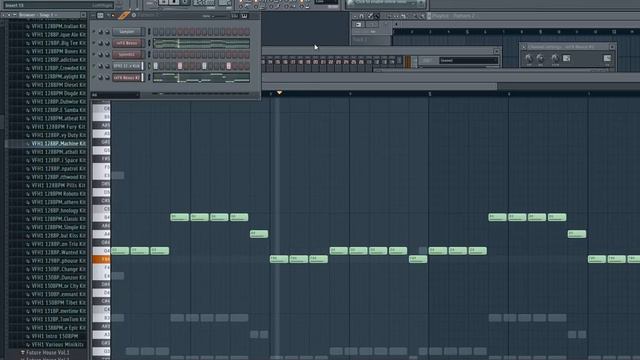640x360 pixels.
Task: Toggle the third lit step on the kick row
Action: pos(204,66)
